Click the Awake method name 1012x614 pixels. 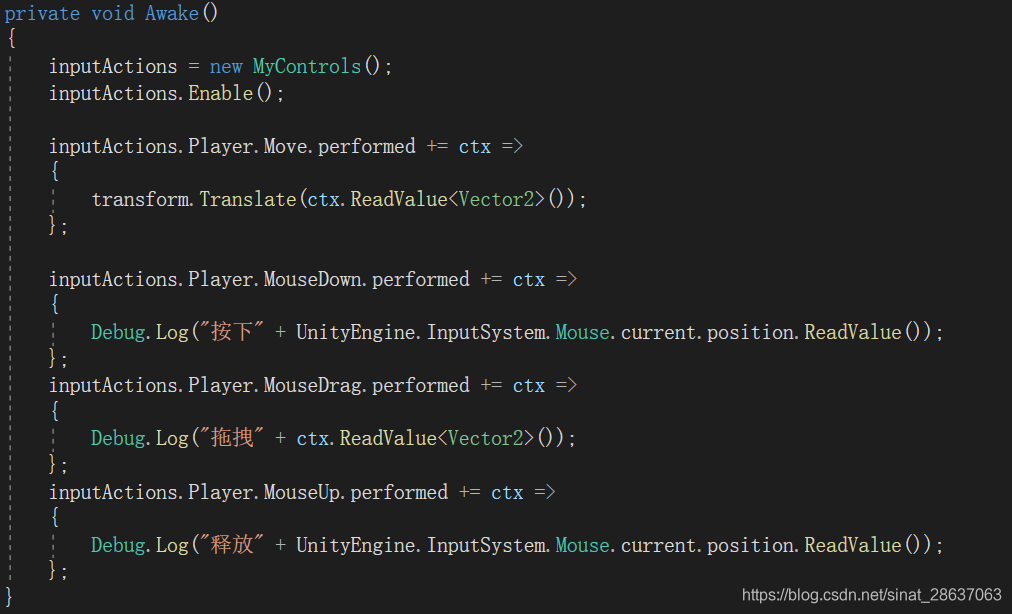tap(171, 13)
